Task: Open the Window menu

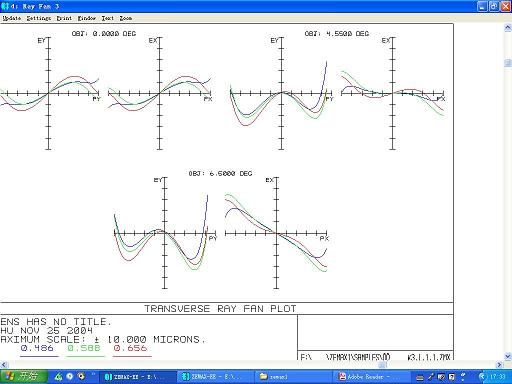Action: click(x=87, y=18)
